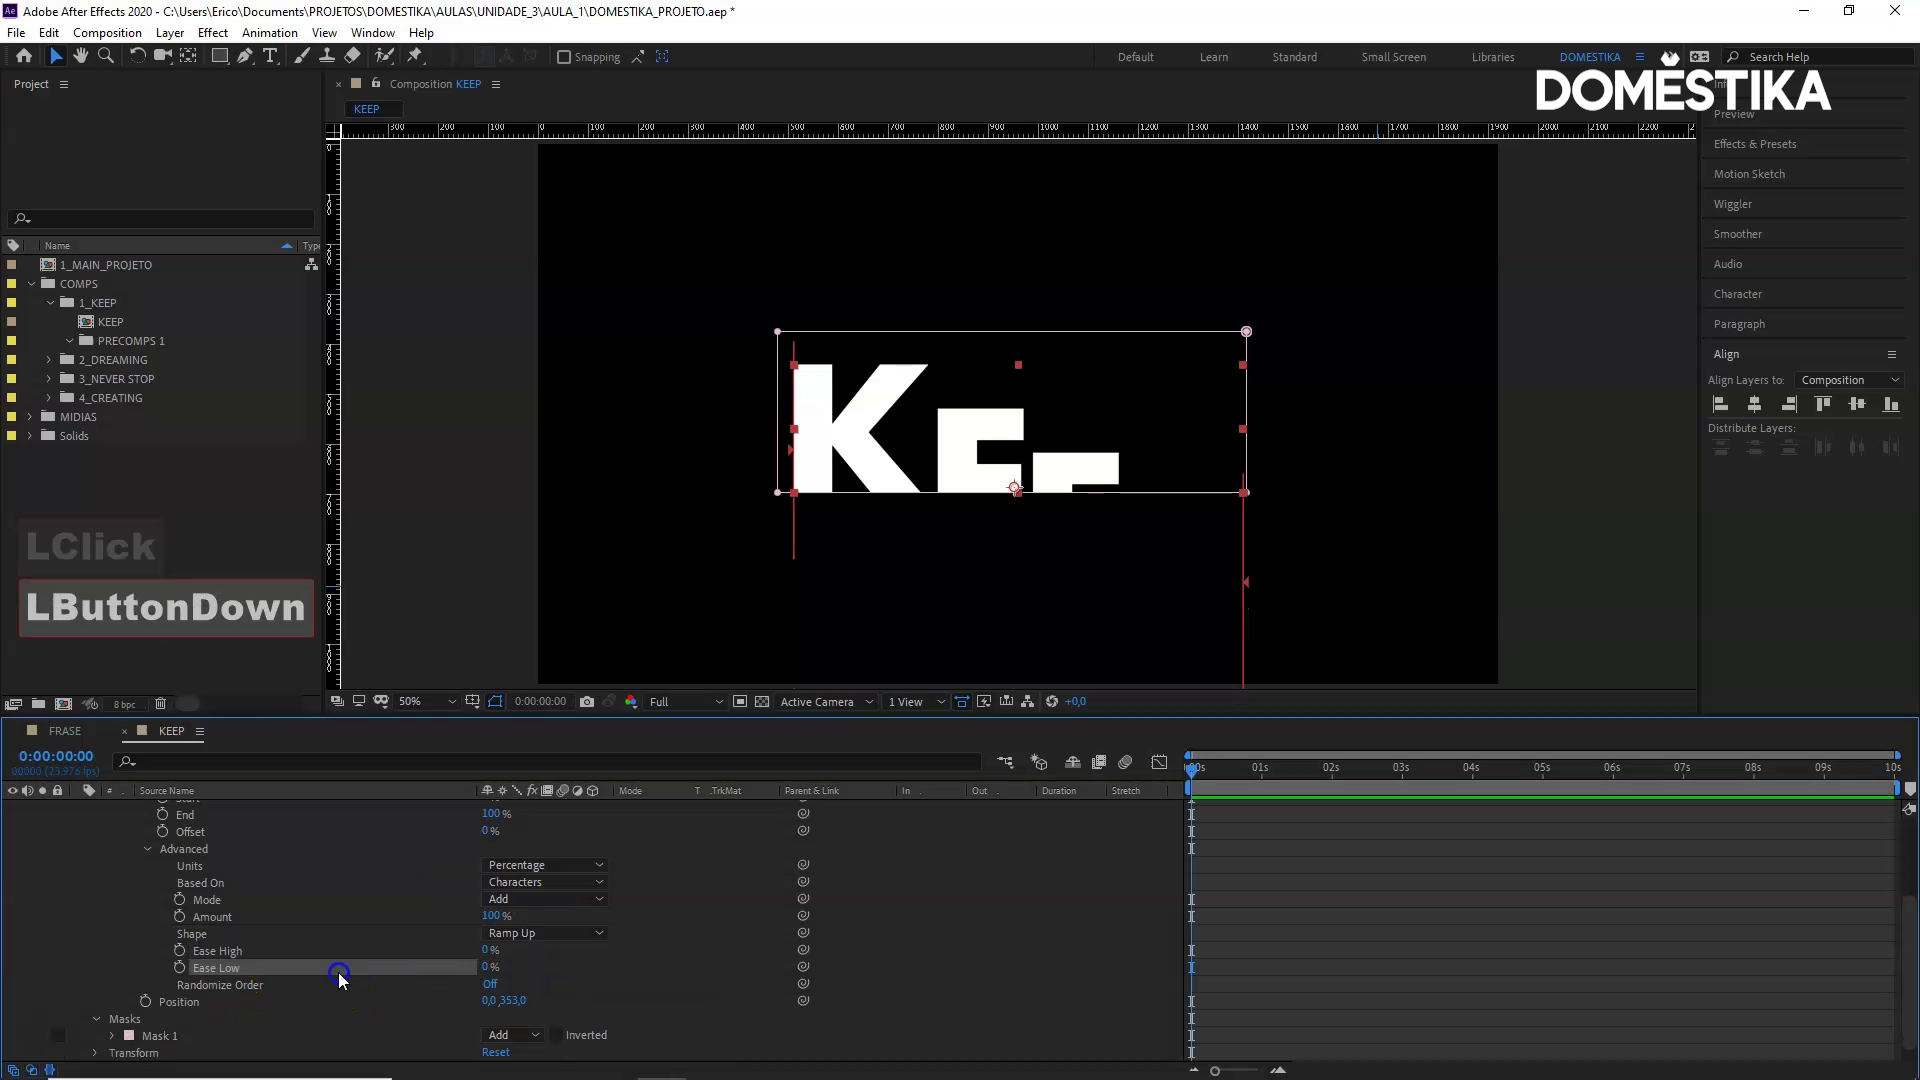This screenshot has height=1080, width=1920.
Task: Open Full resolution dropdown
Action: pyautogui.click(x=685, y=702)
